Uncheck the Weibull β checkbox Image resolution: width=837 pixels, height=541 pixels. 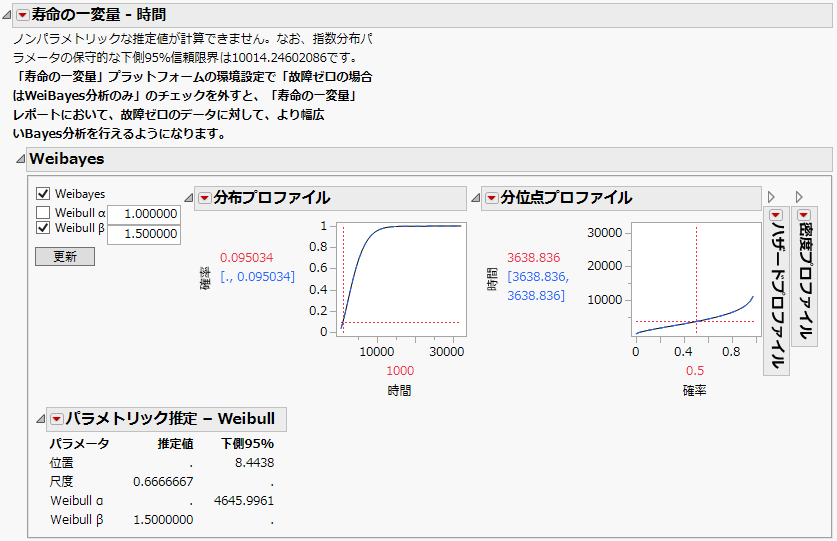(x=43, y=228)
